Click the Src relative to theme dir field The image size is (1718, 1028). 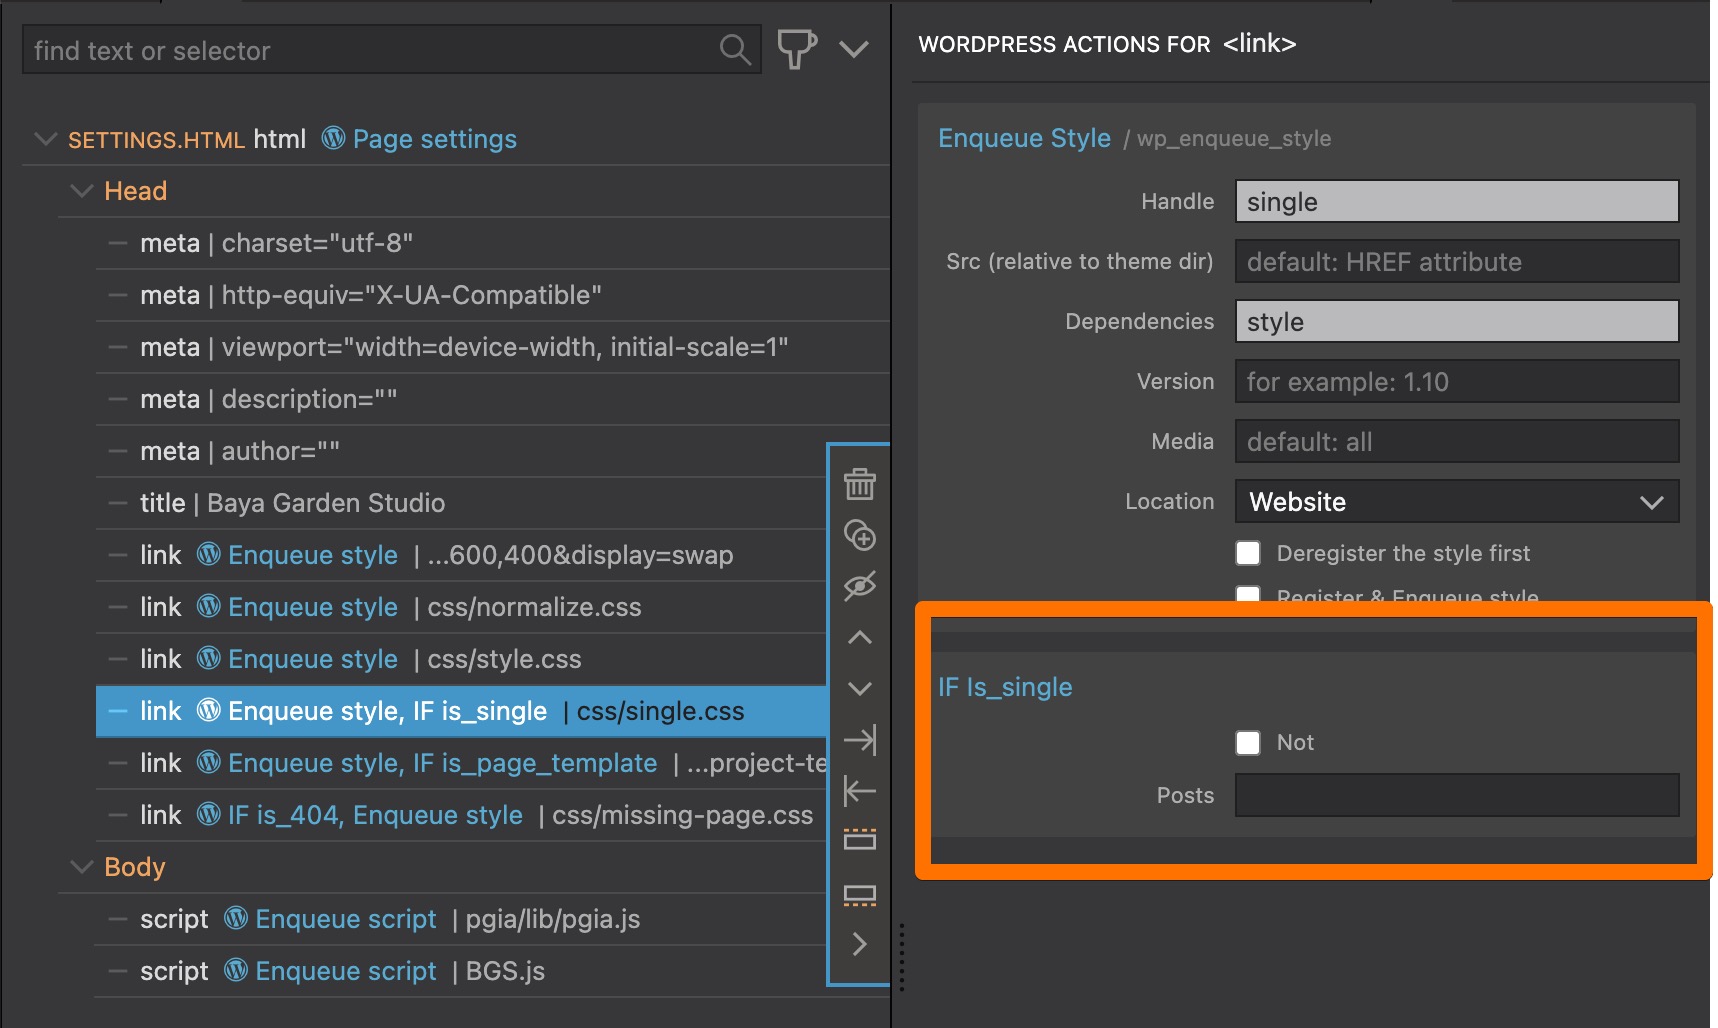coord(1457,261)
